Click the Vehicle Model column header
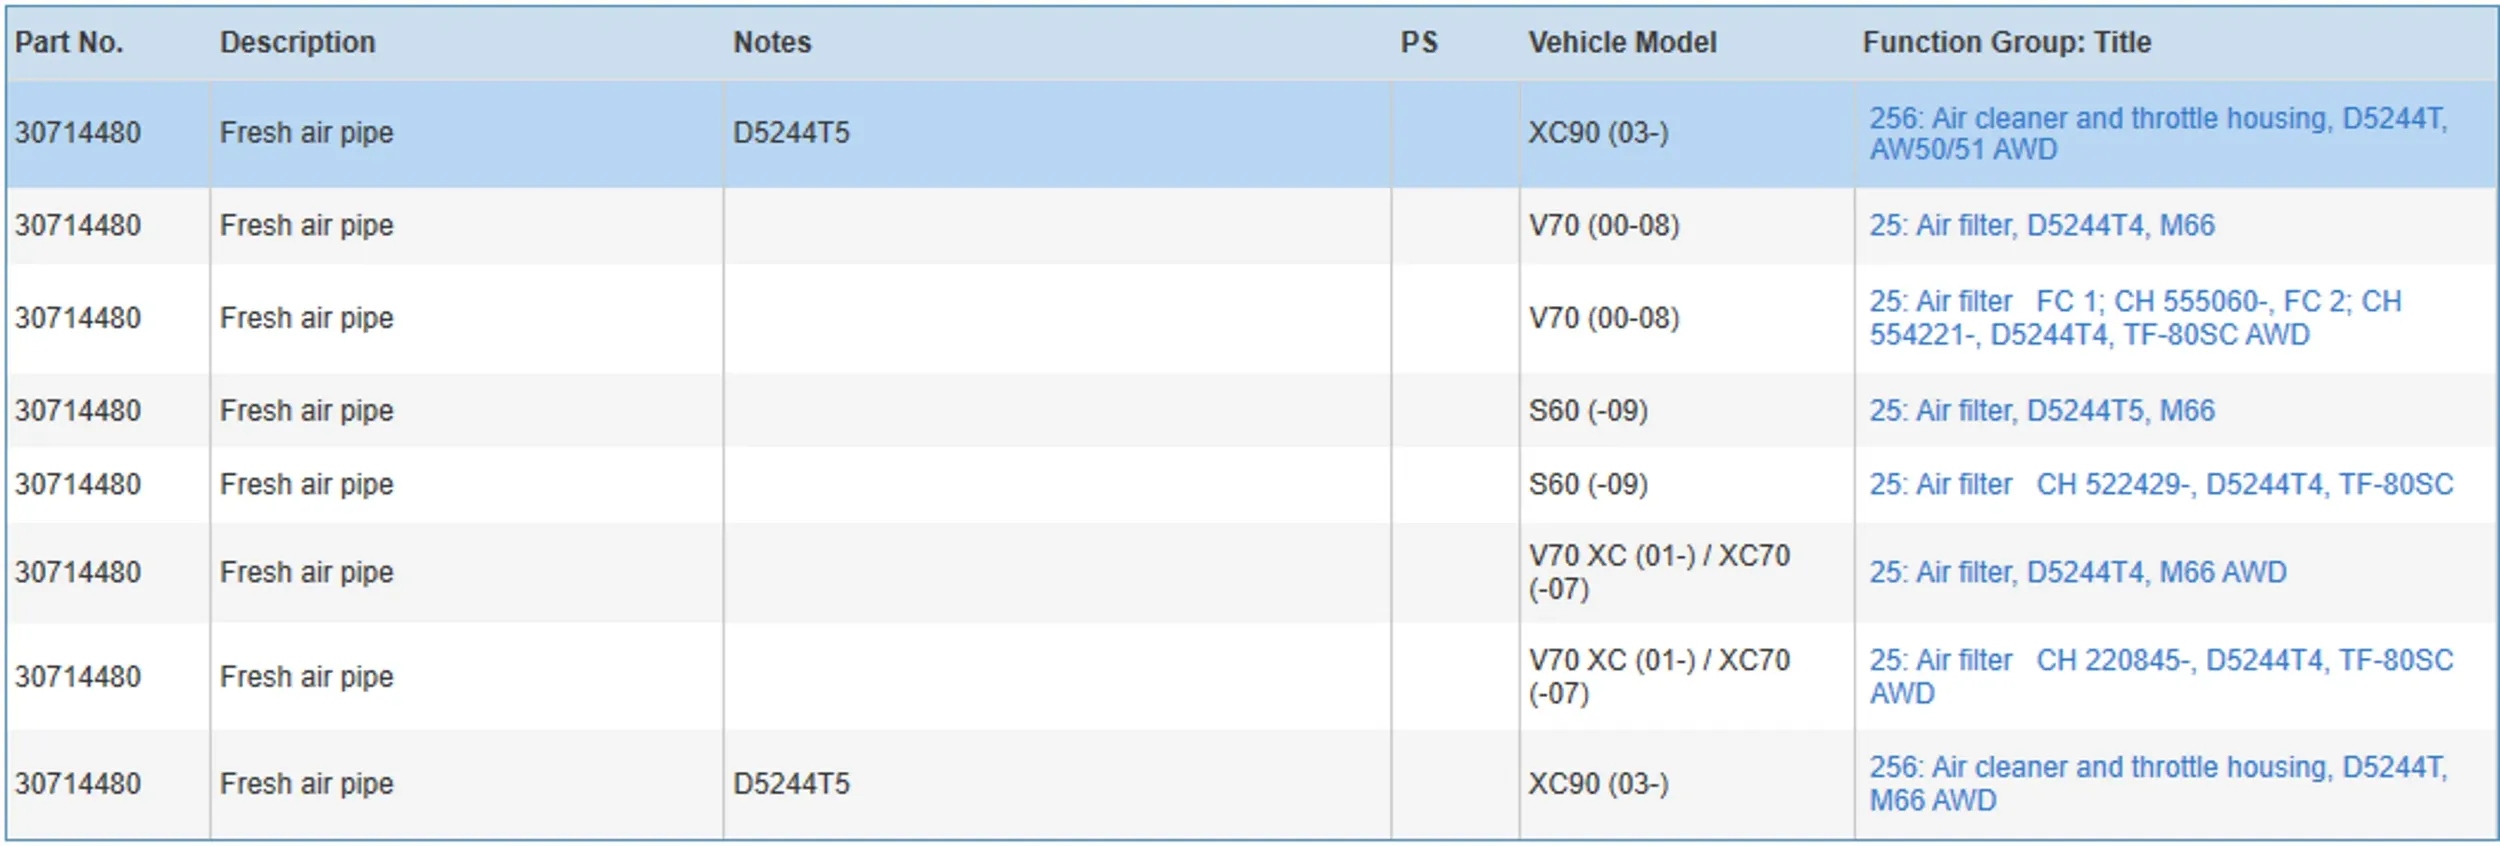The width and height of the screenshot is (2500, 846). (x=1621, y=42)
